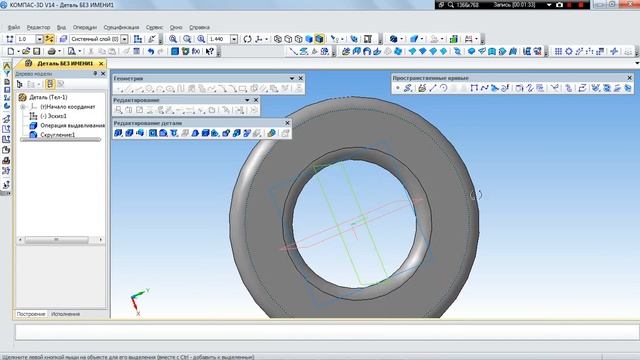Image resolution: width=640 pixels, height=360 pixels.
Task: Switch to Построение tab
Action: pyautogui.click(x=31, y=314)
